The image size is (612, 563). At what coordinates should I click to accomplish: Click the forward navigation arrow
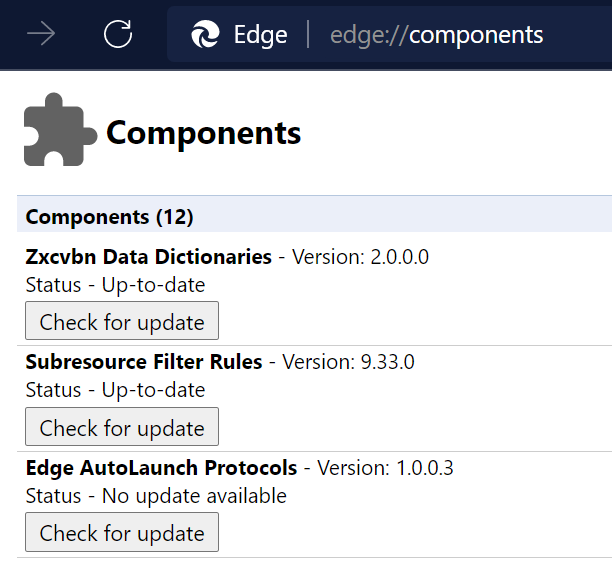coord(41,35)
